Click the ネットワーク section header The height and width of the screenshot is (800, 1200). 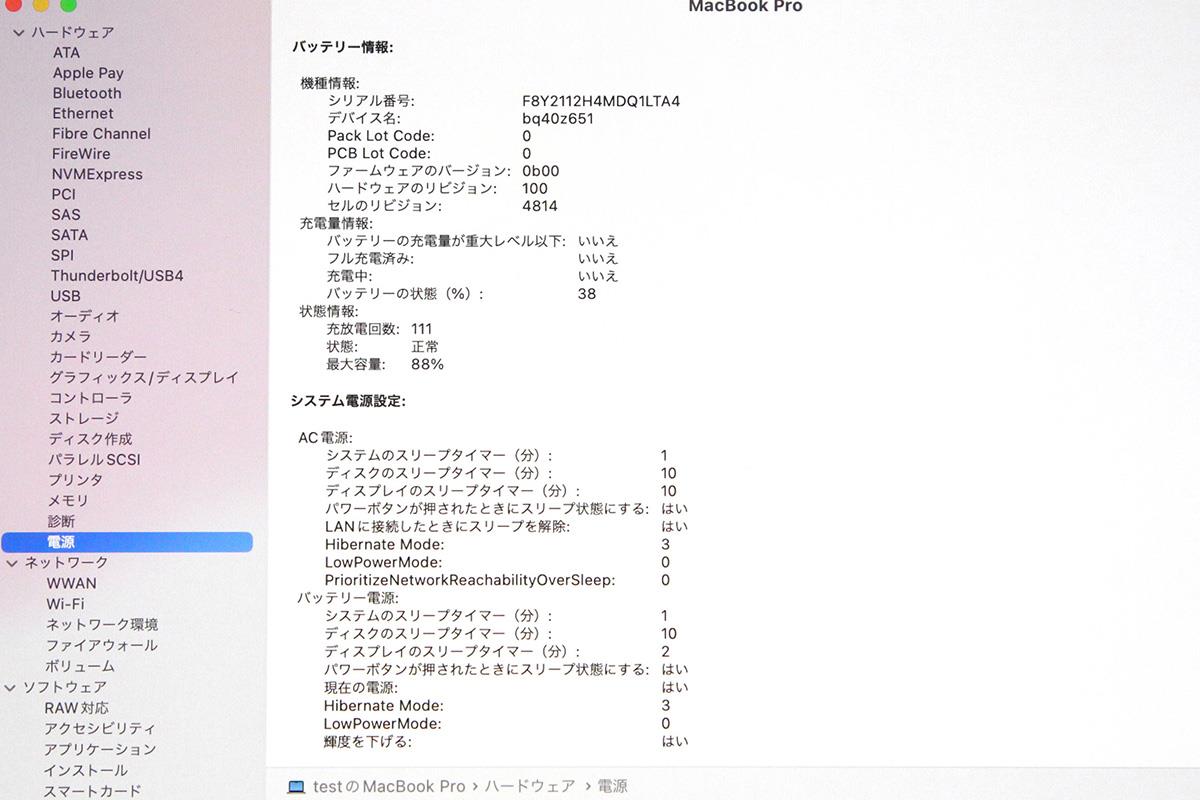(x=66, y=563)
